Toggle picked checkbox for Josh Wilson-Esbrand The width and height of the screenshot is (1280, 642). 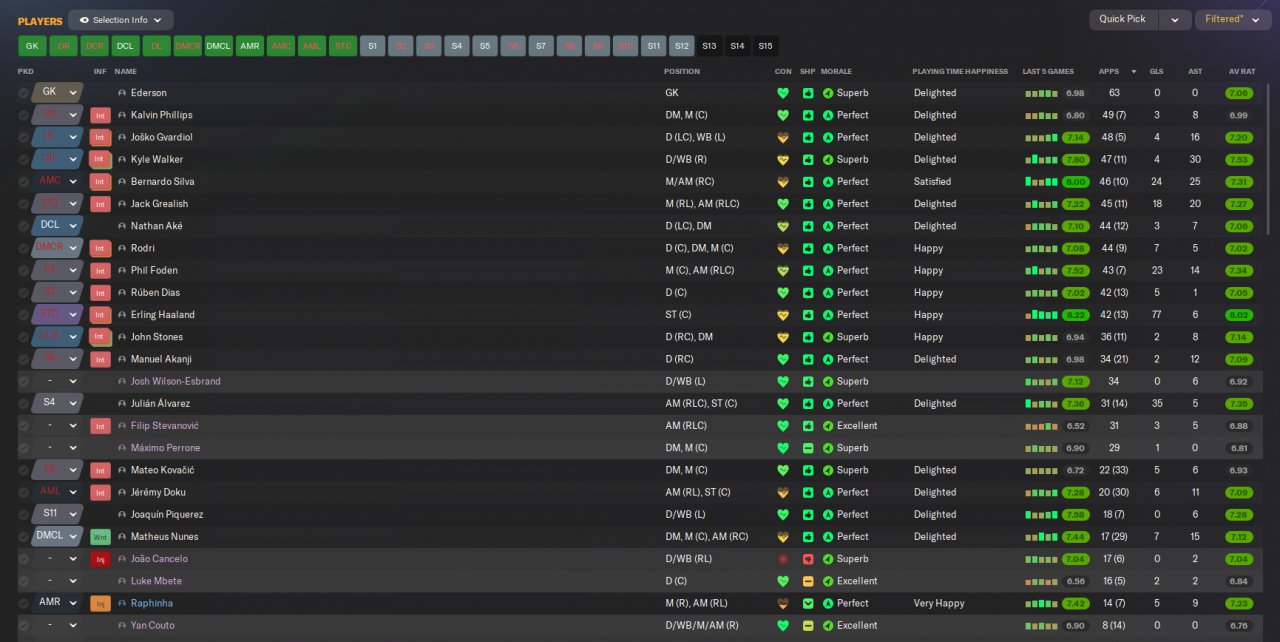tap(23, 381)
